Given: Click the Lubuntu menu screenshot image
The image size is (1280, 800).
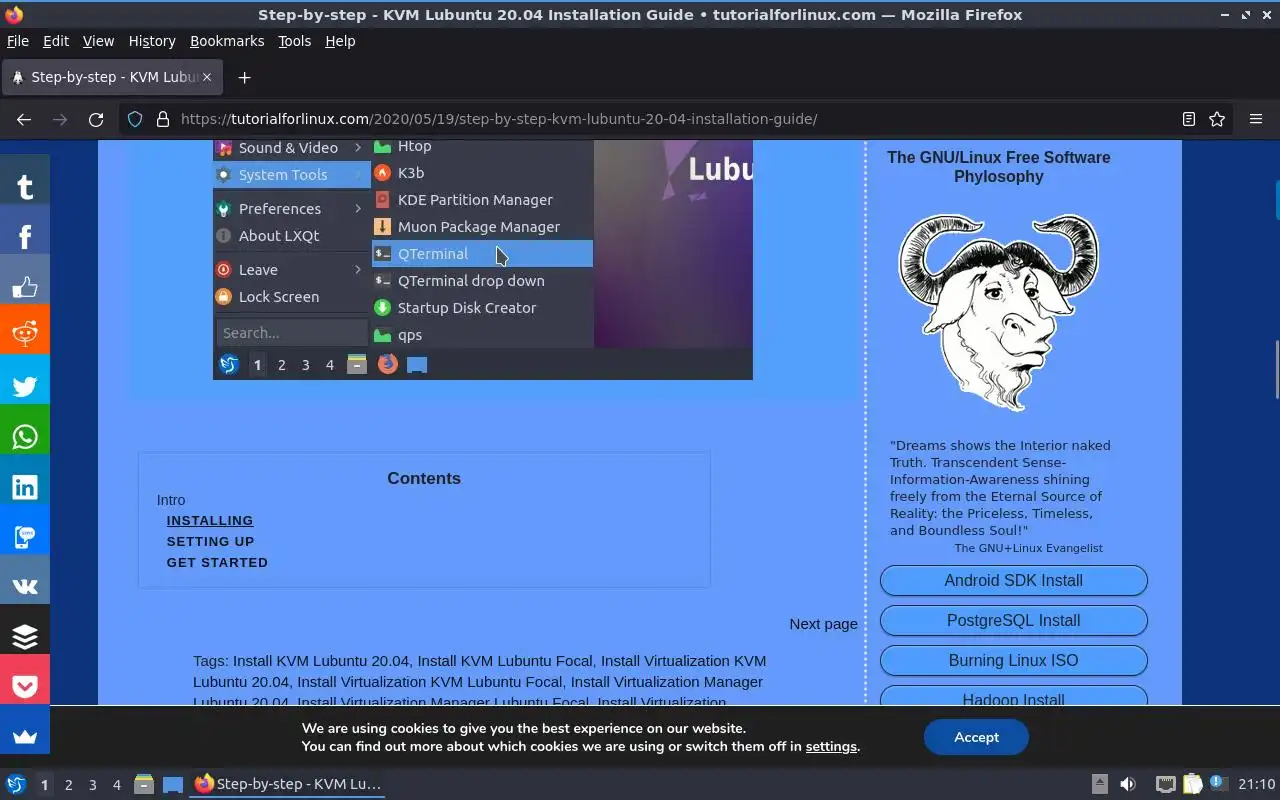Looking at the screenshot, I should (x=483, y=260).
